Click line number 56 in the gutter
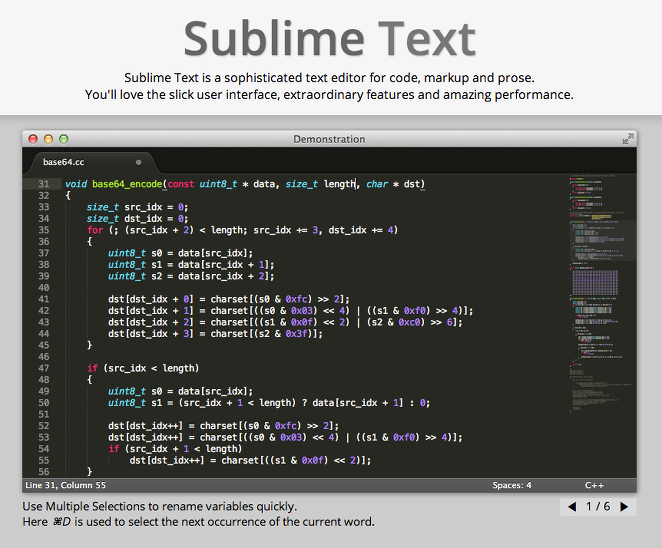The width and height of the screenshot is (662, 548). pos(44,472)
